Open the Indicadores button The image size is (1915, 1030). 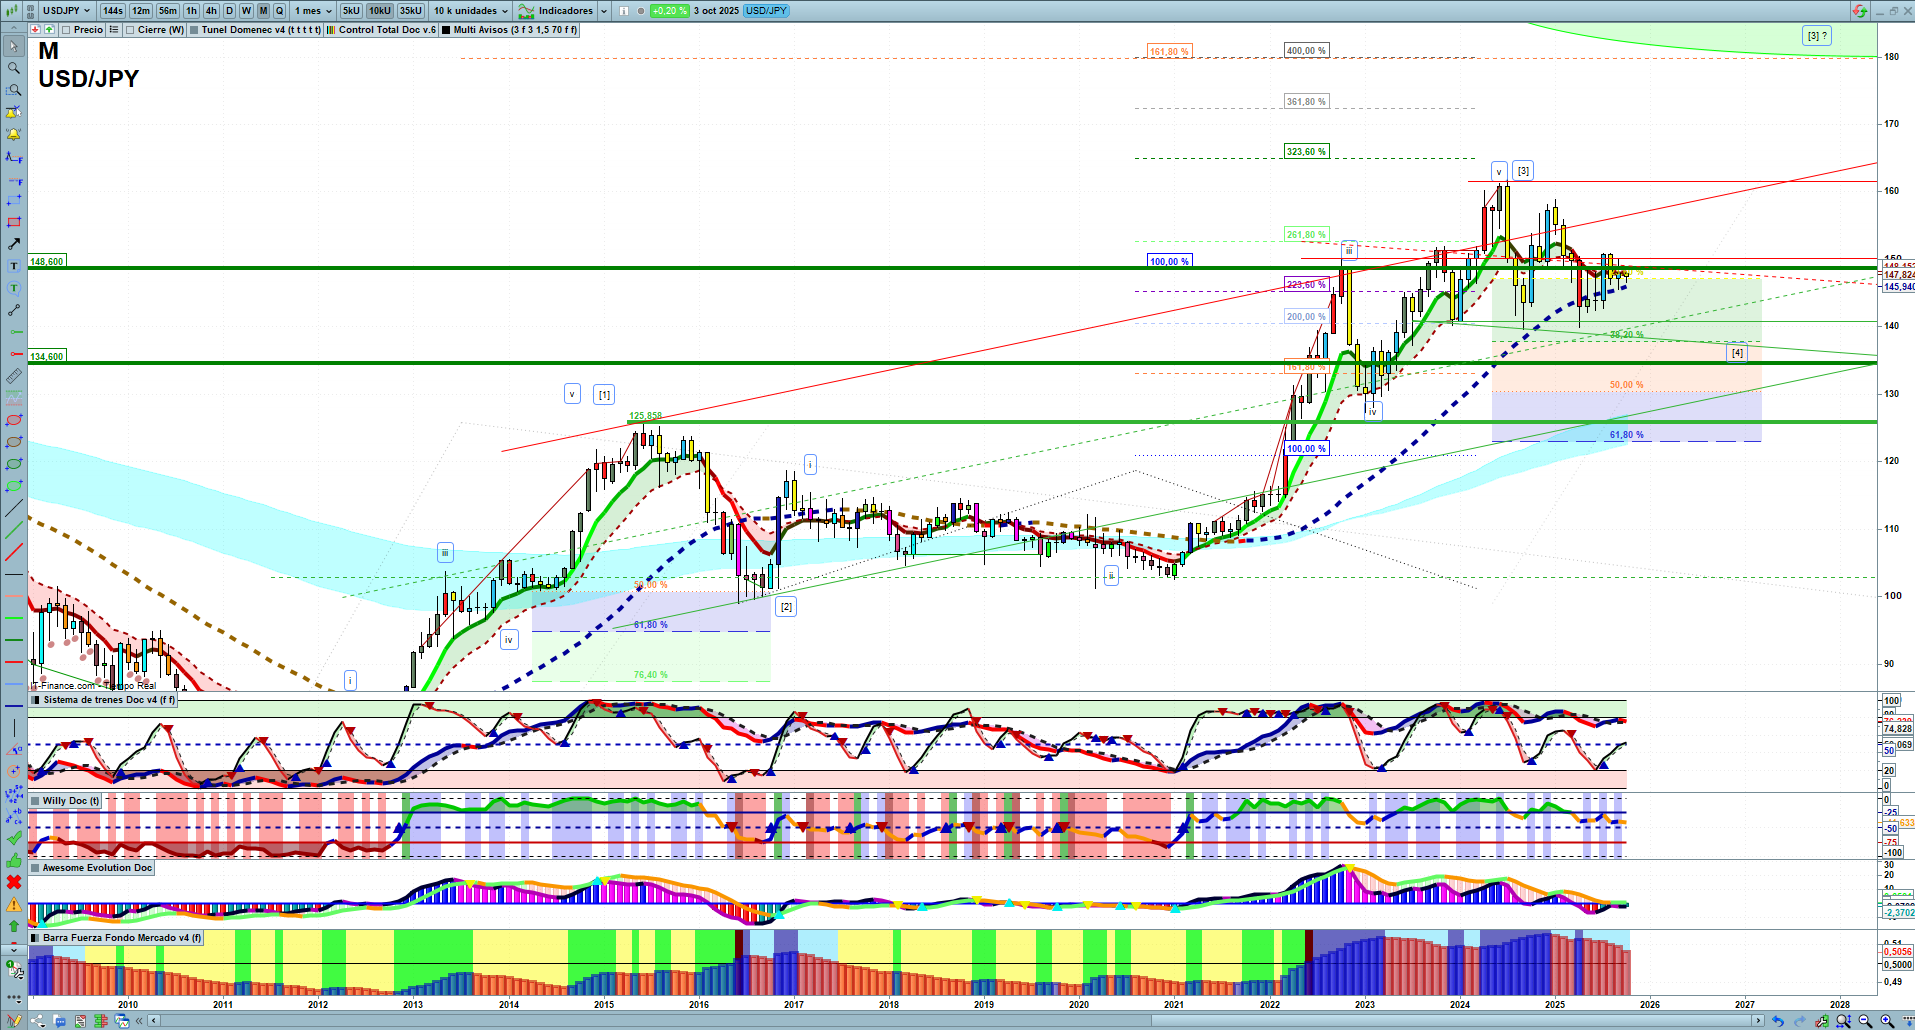pos(556,11)
